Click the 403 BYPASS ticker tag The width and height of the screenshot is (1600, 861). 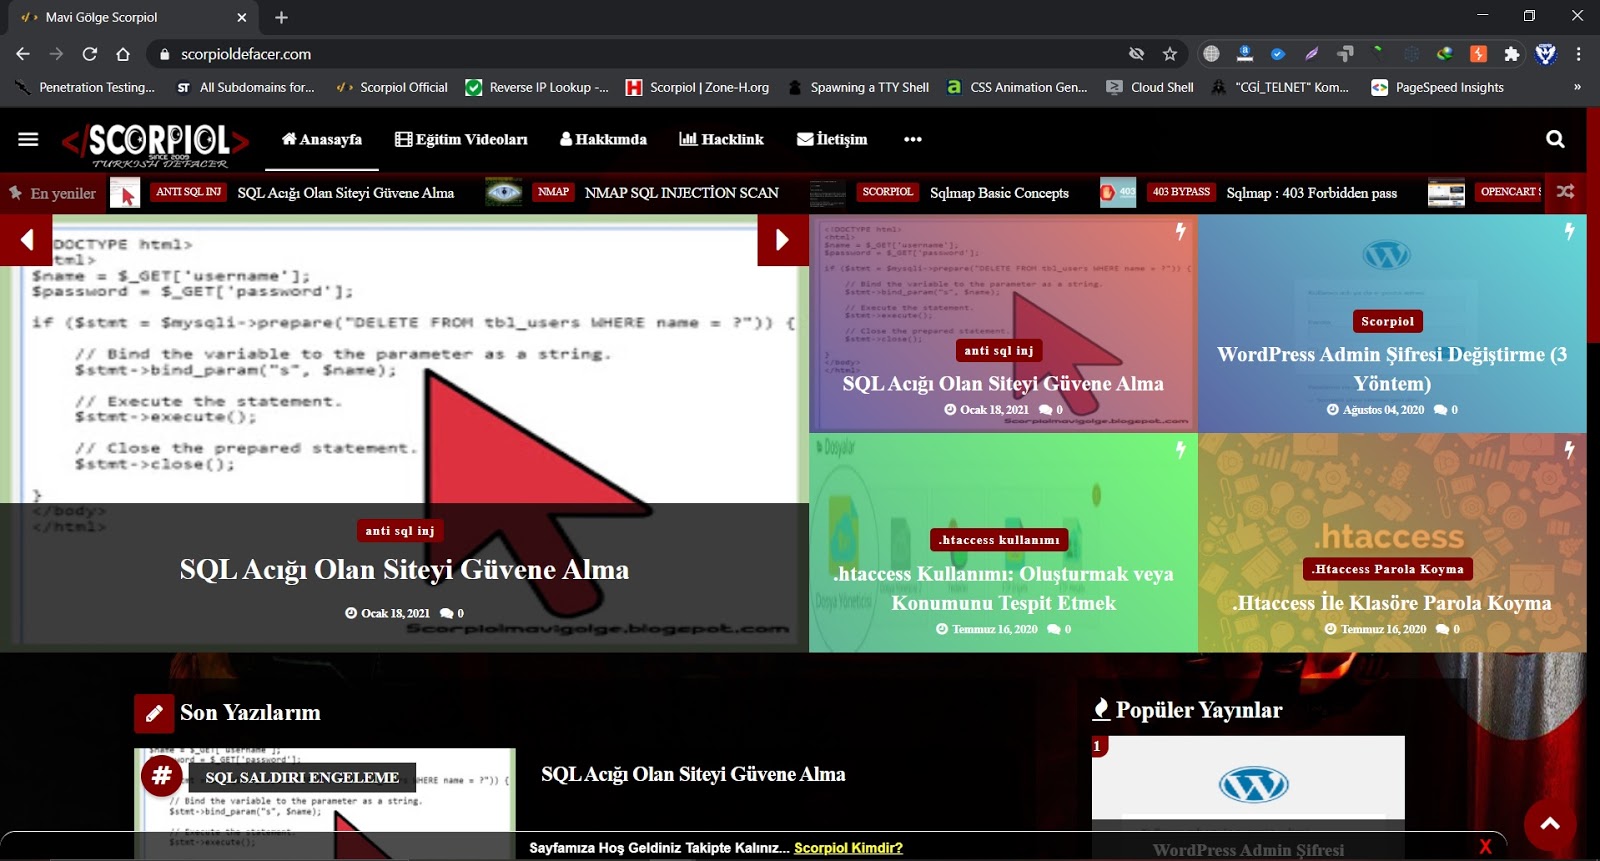1181,192
